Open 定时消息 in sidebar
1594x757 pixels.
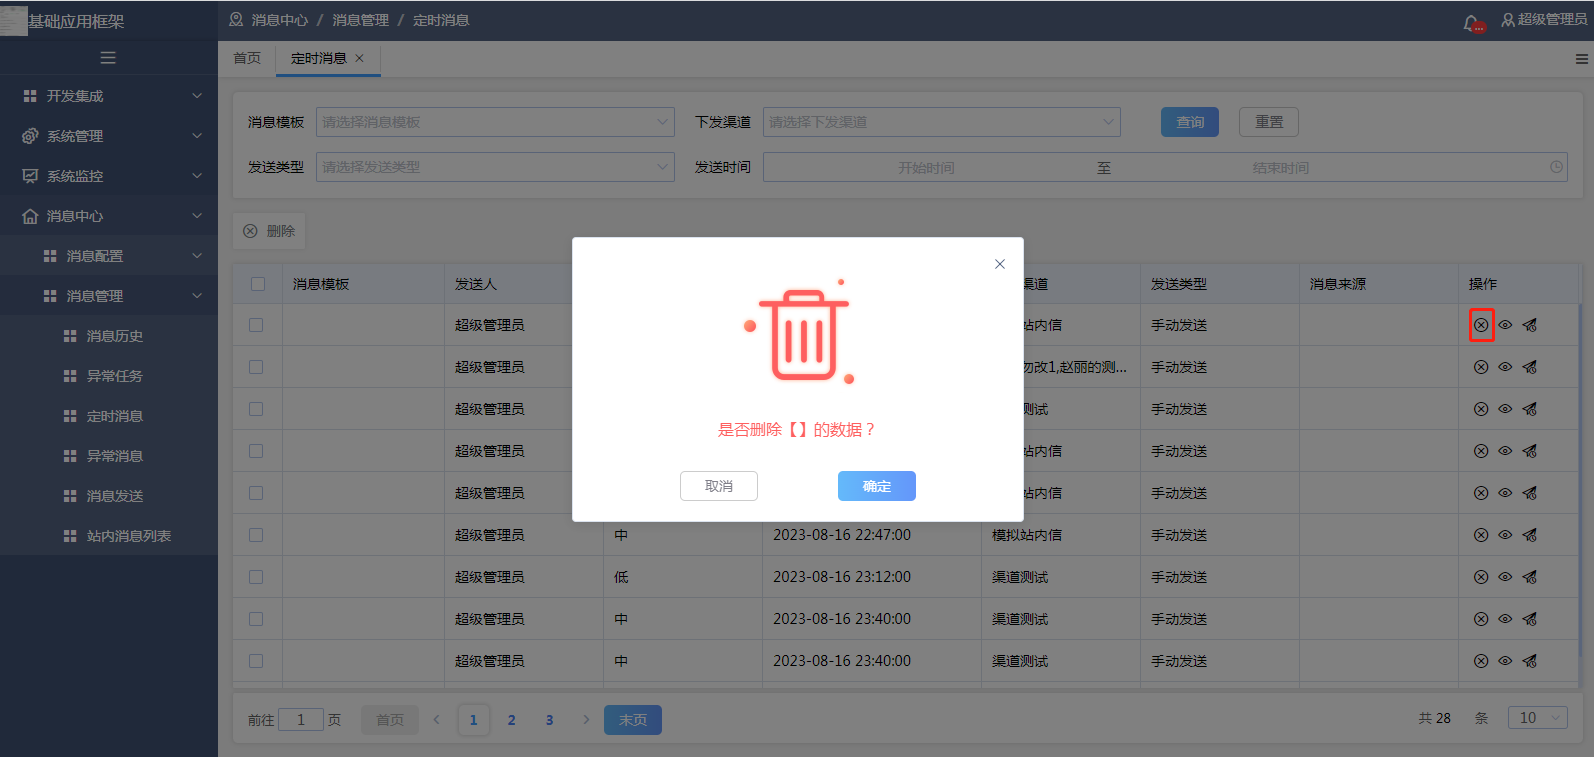click(x=115, y=416)
